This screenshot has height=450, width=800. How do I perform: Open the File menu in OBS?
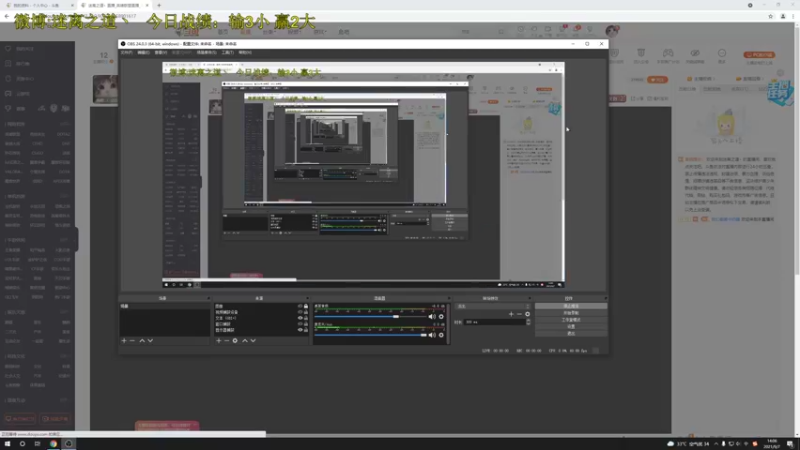[x=127, y=53]
